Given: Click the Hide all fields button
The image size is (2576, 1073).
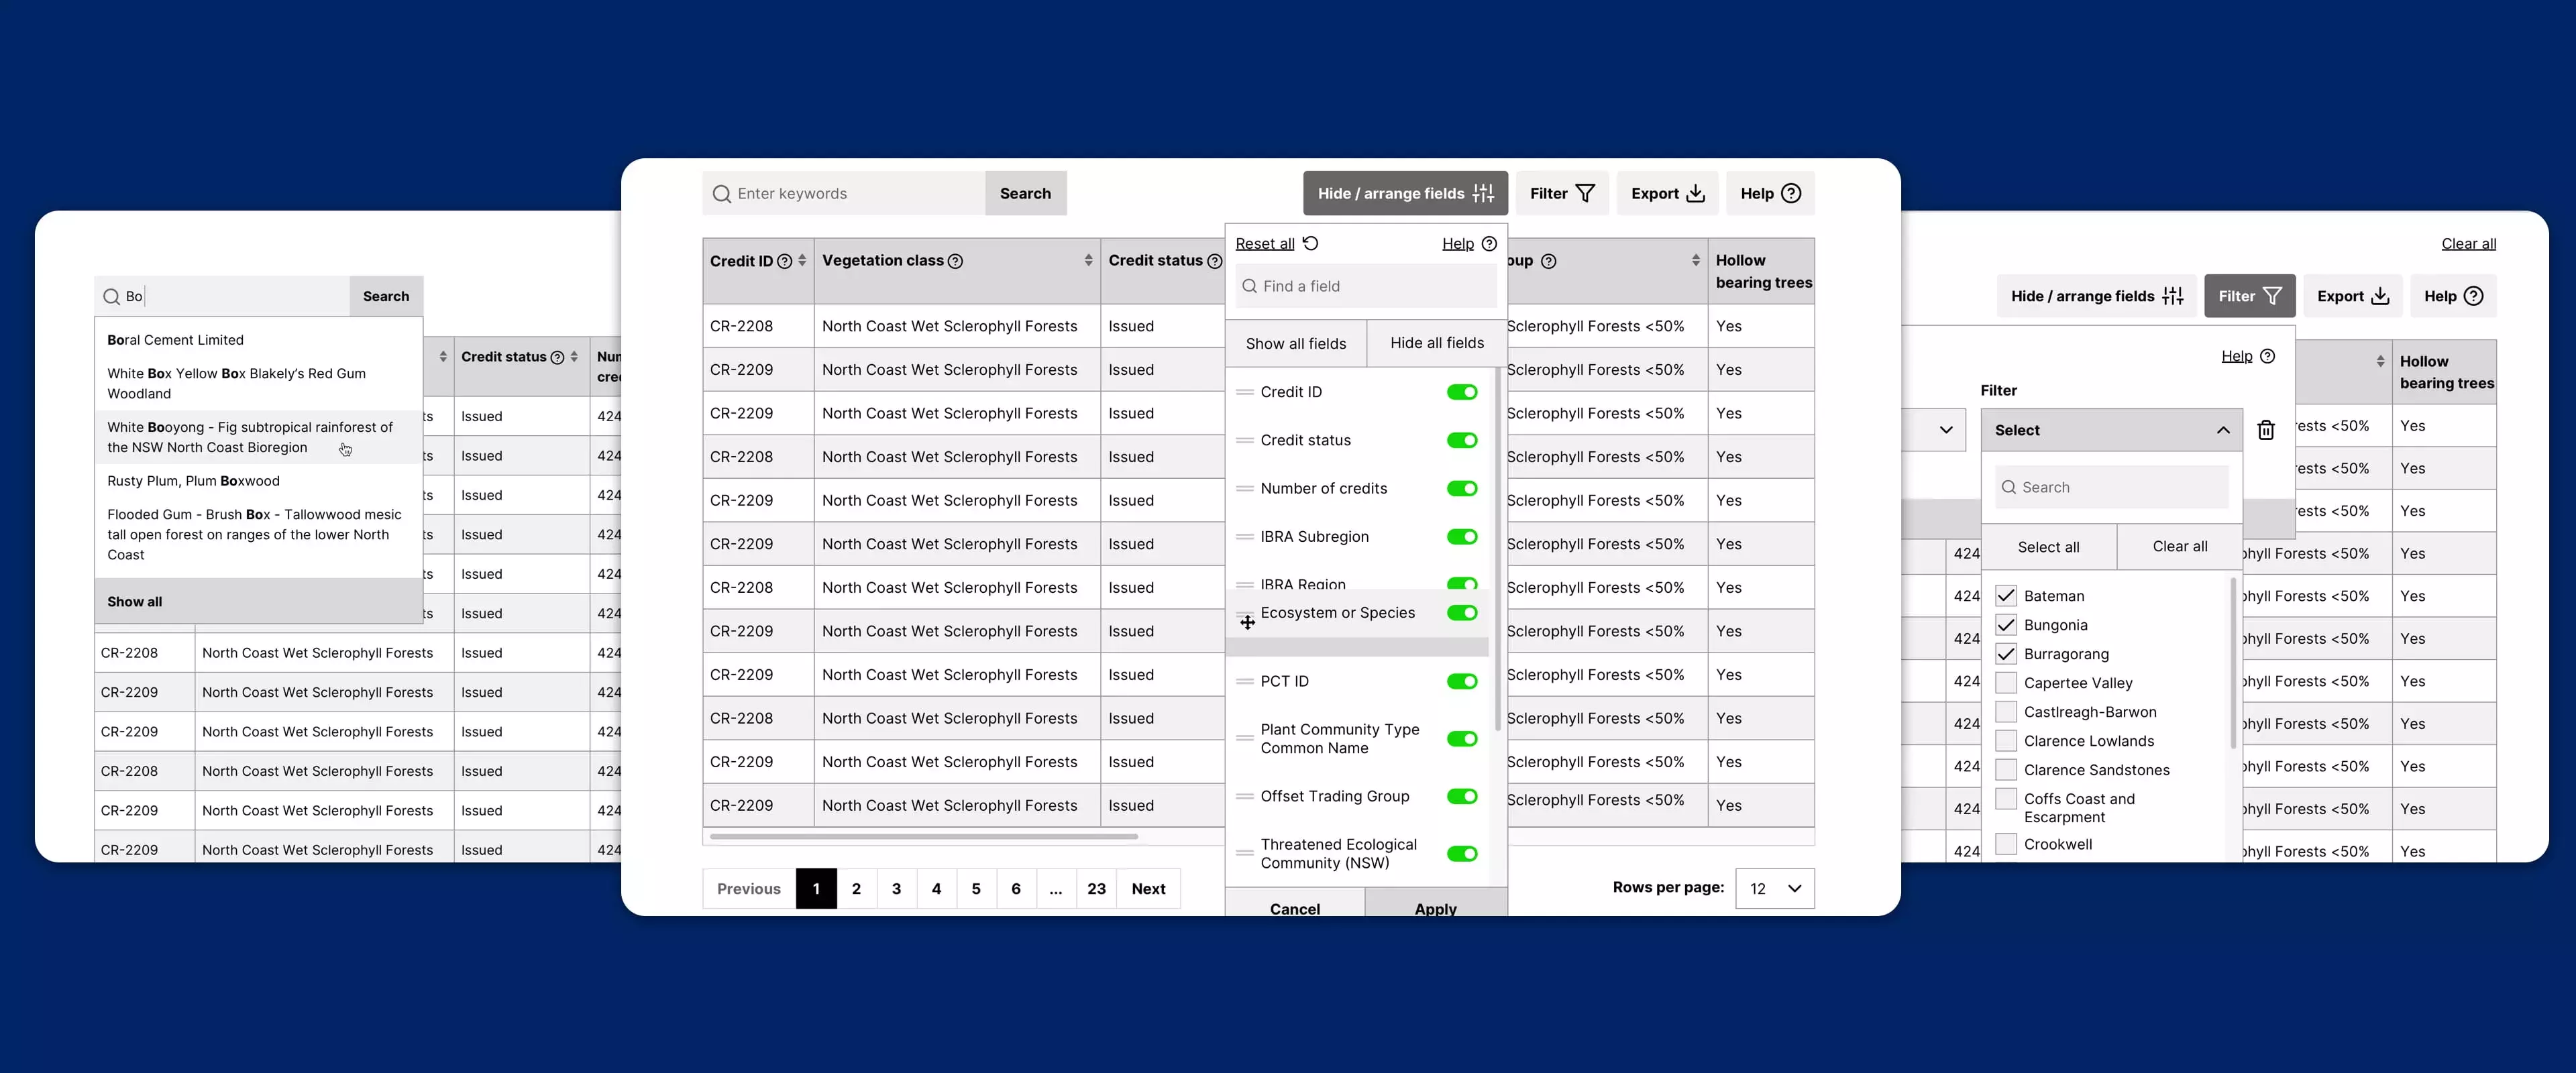Looking at the screenshot, I should [x=1437, y=343].
